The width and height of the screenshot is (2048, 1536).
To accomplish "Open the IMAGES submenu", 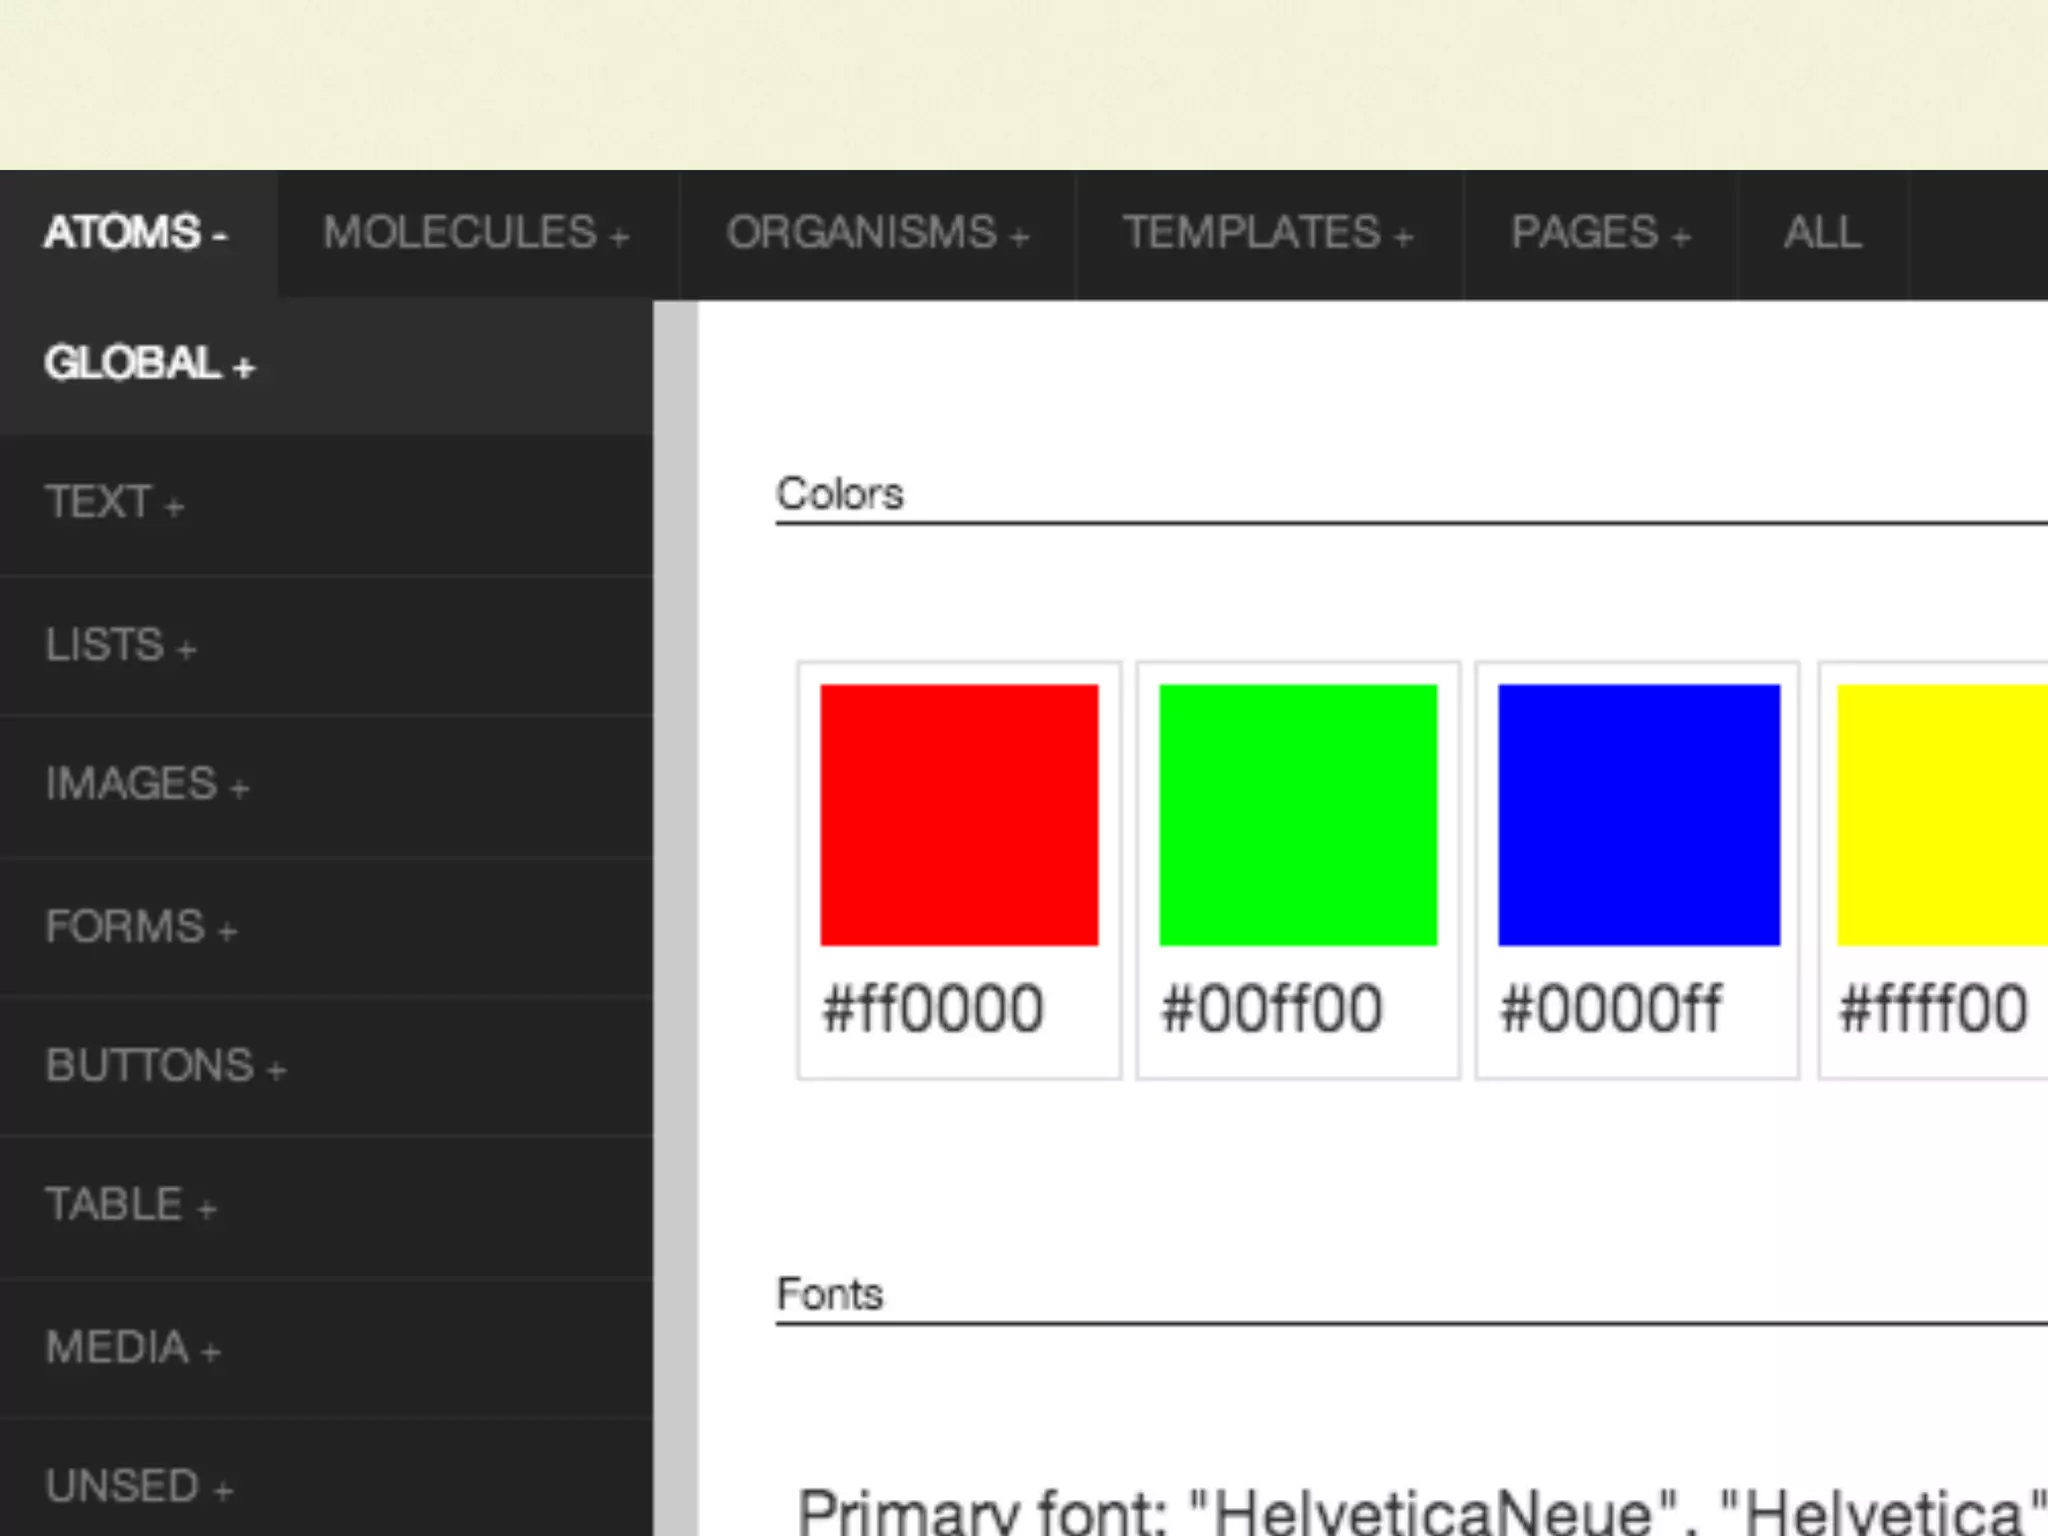I will tap(147, 784).
